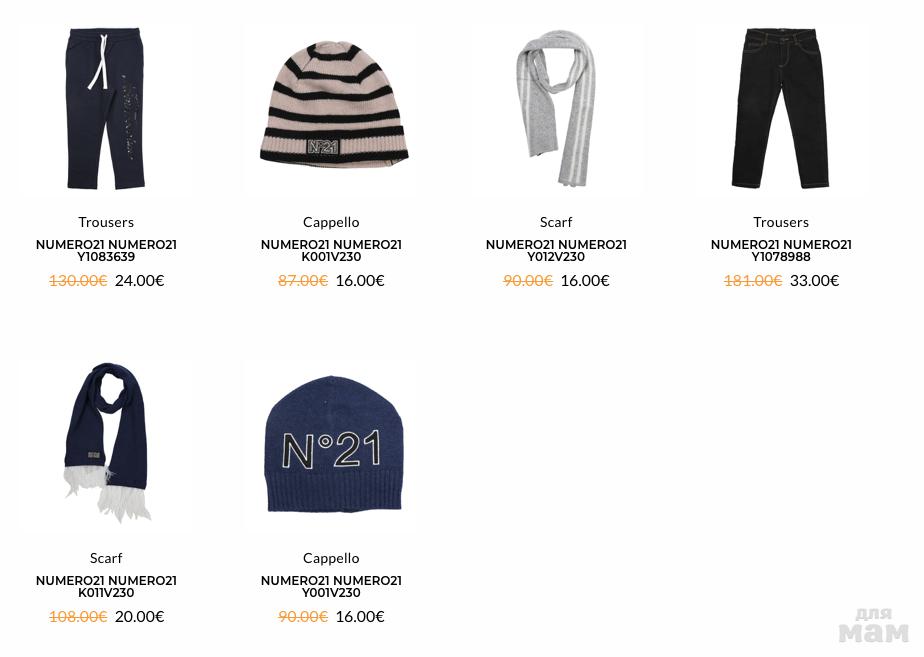Click the Trousers label above Y1078988

click(x=781, y=222)
